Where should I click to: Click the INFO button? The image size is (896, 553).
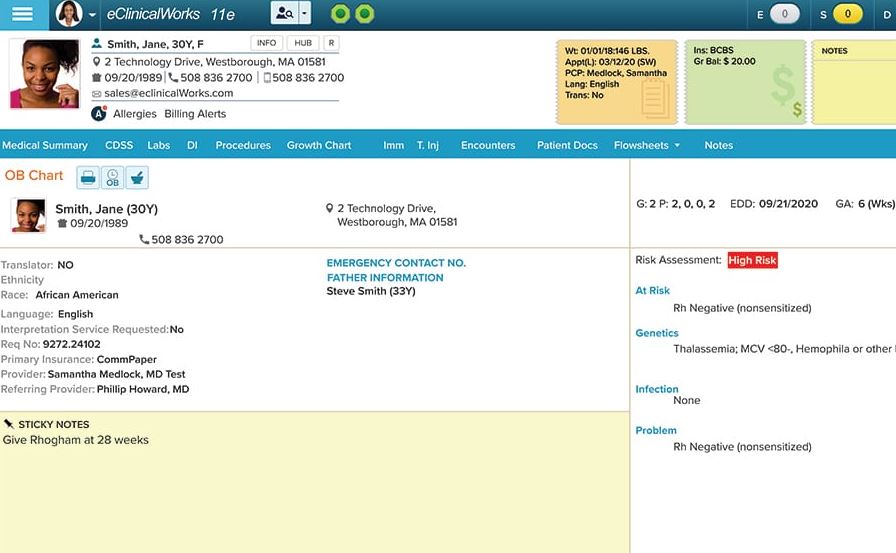tap(266, 43)
